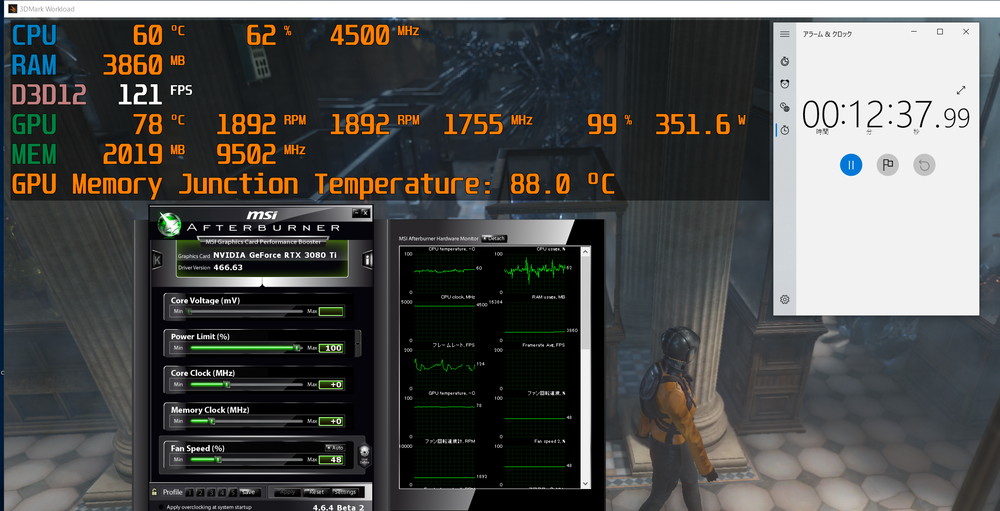This screenshot has width=1000, height=511.
Task: Toggle user-defined fan control icon
Action: 364,455
